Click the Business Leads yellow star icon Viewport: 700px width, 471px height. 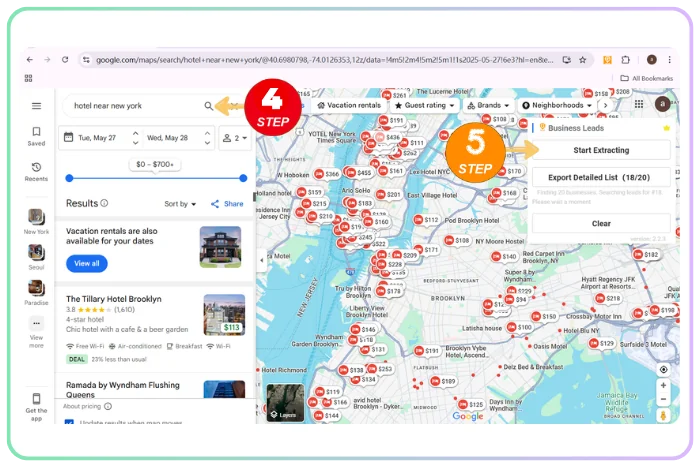click(667, 128)
